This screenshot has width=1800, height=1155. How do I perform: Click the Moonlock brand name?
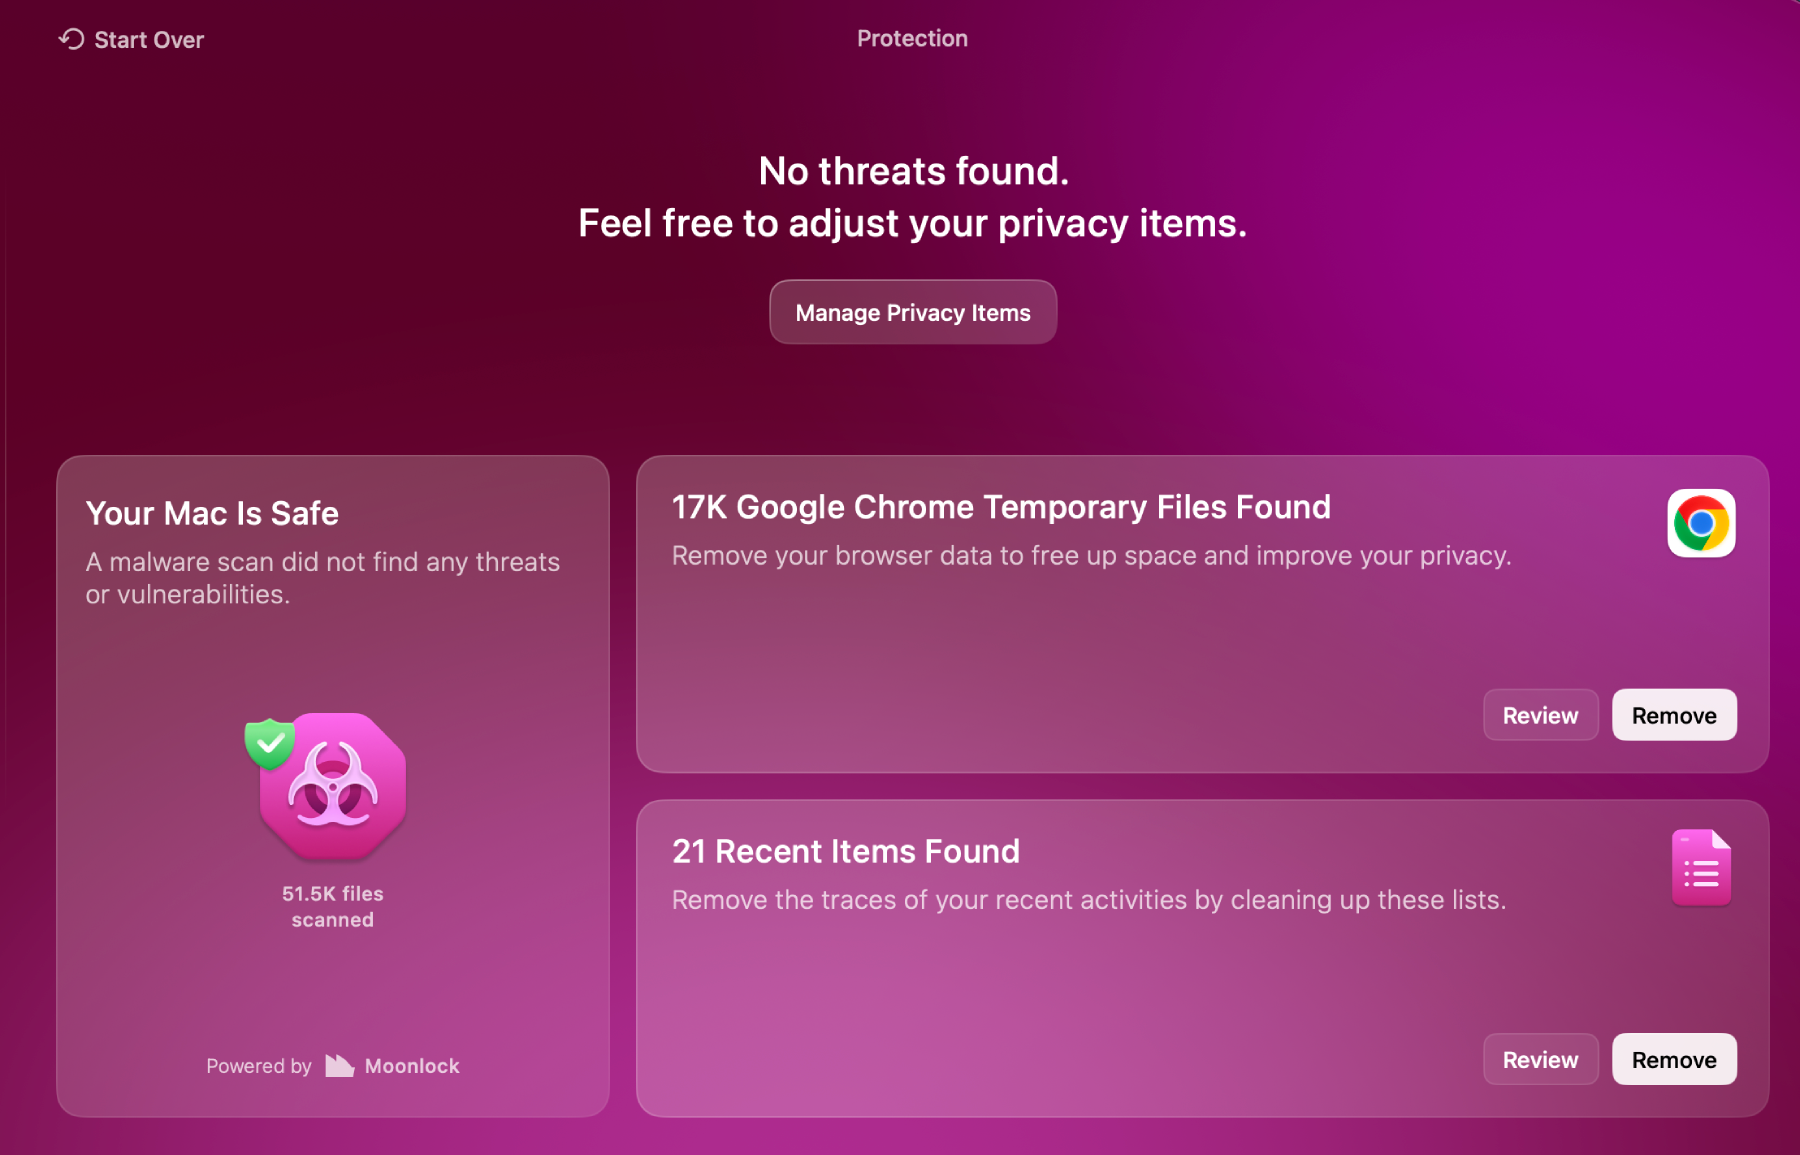pyautogui.click(x=412, y=1066)
